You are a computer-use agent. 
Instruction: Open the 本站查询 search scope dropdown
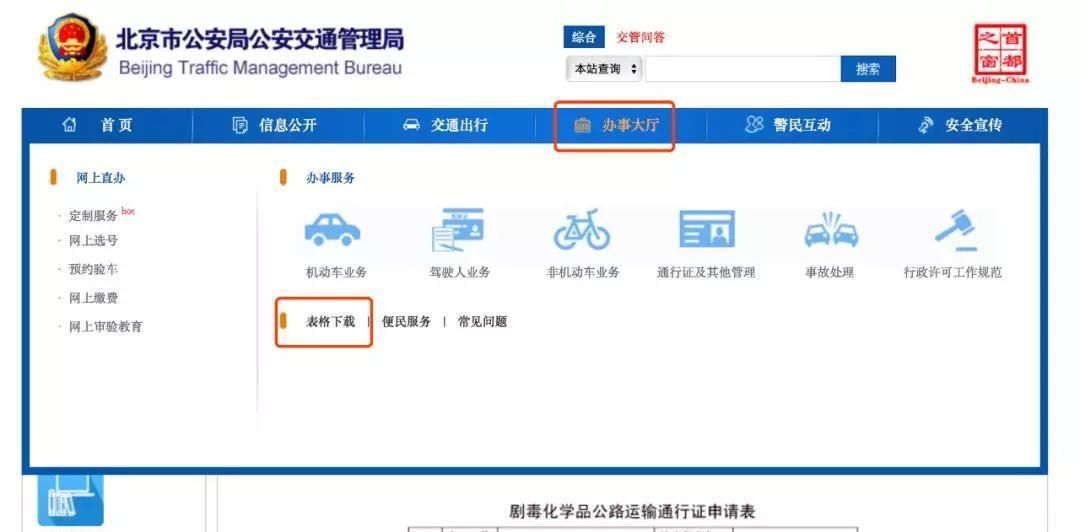(x=604, y=69)
